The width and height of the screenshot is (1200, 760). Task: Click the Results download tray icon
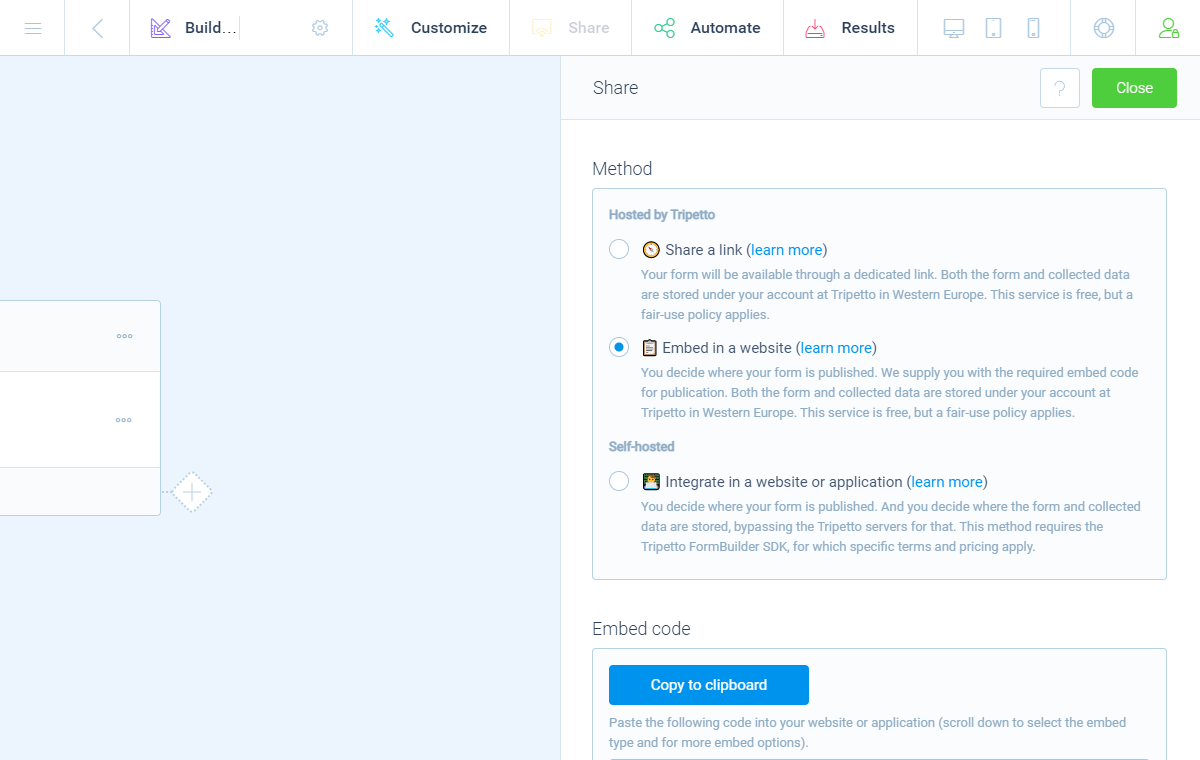tap(815, 28)
